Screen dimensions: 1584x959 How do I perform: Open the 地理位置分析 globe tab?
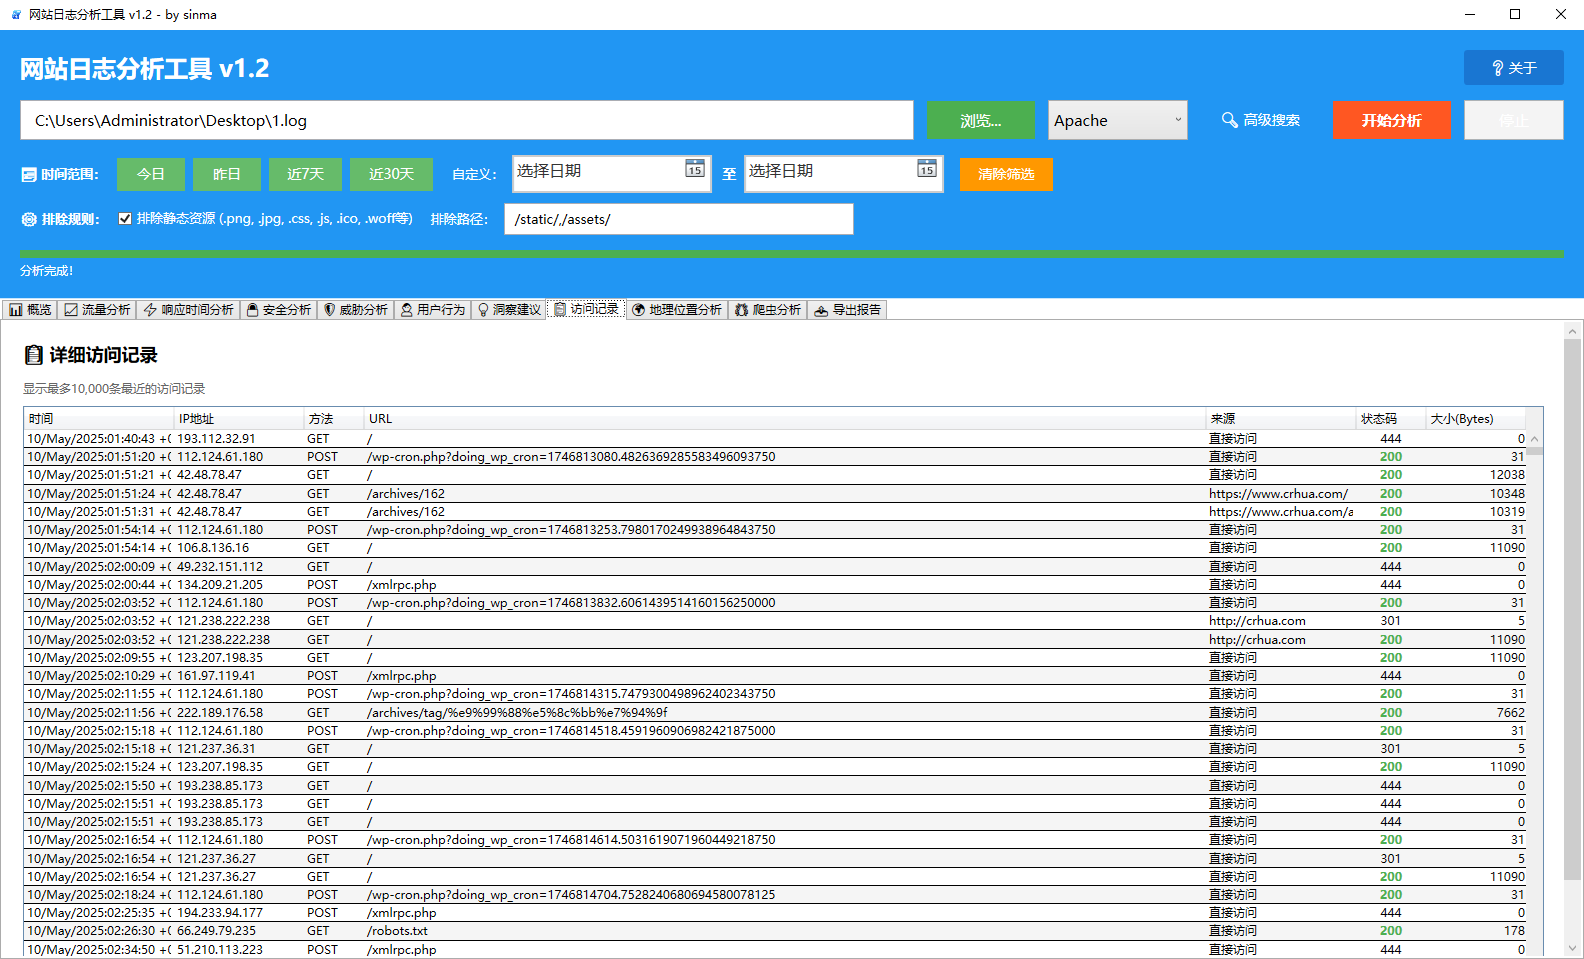coord(677,310)
